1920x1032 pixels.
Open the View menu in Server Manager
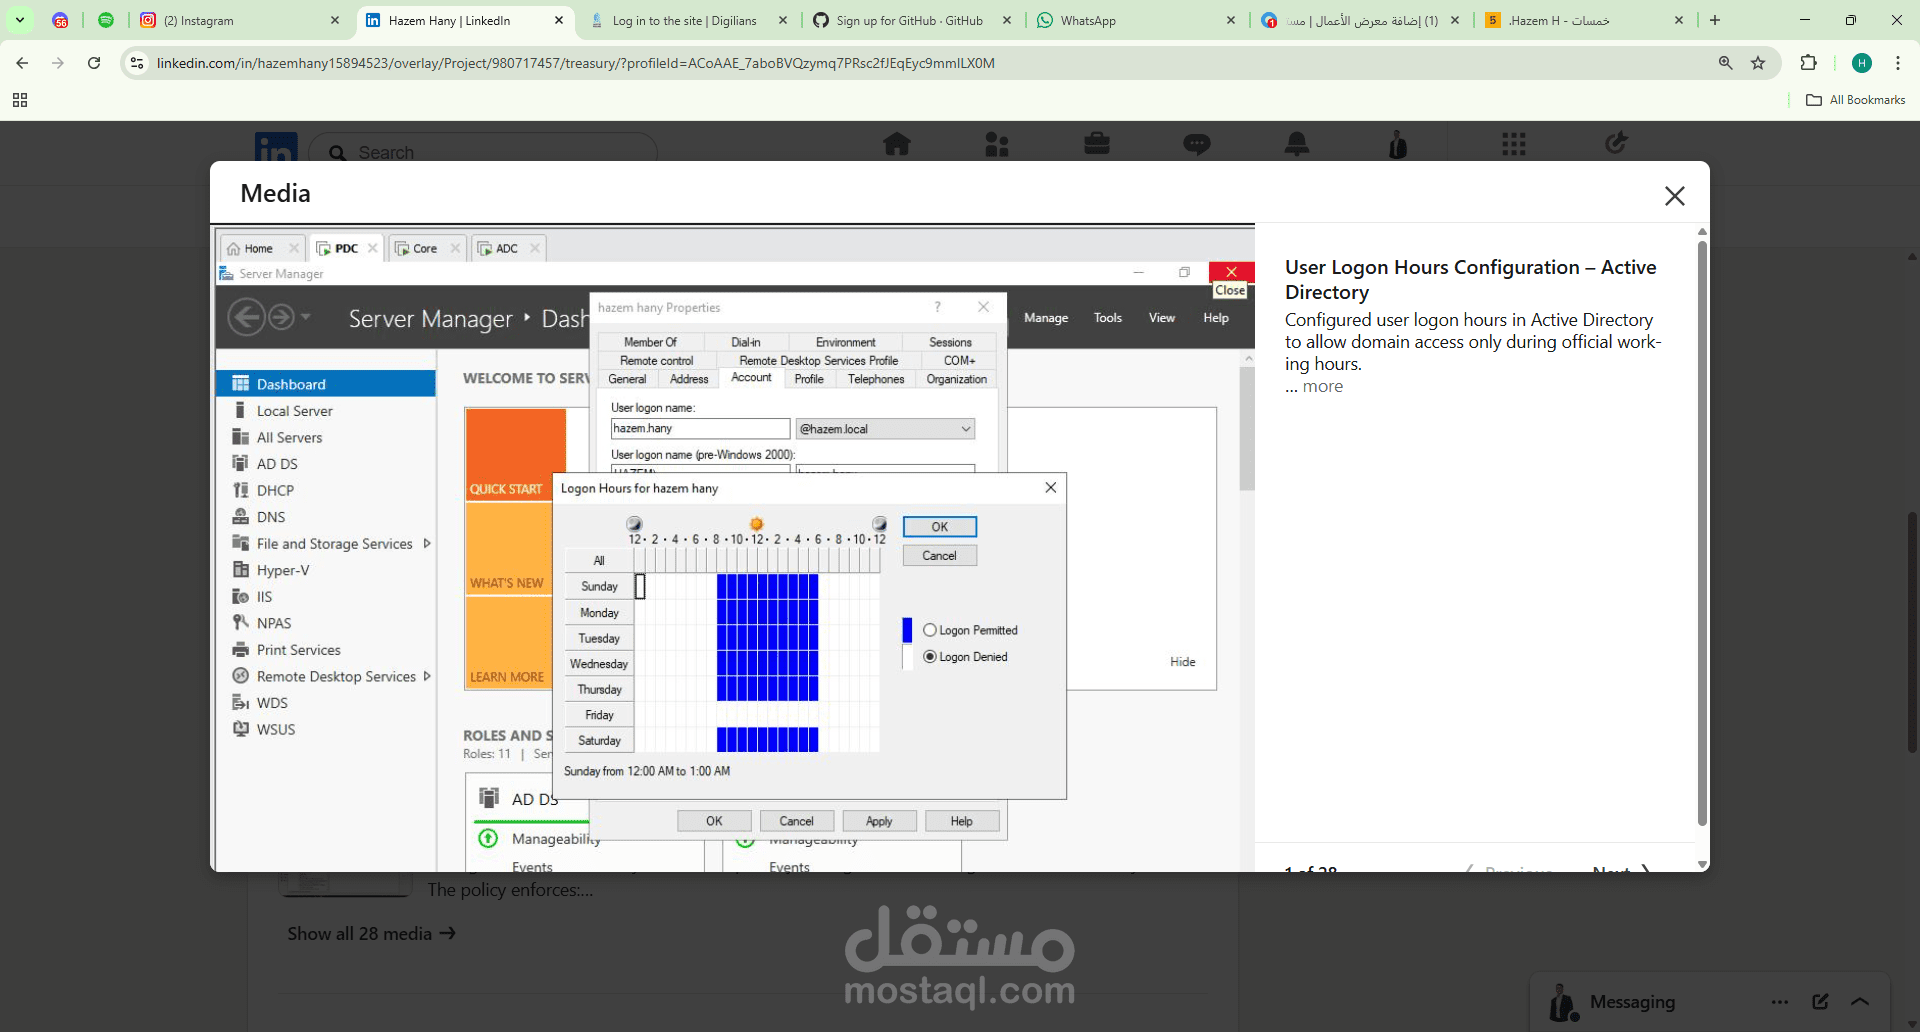tap(1162, 318)
